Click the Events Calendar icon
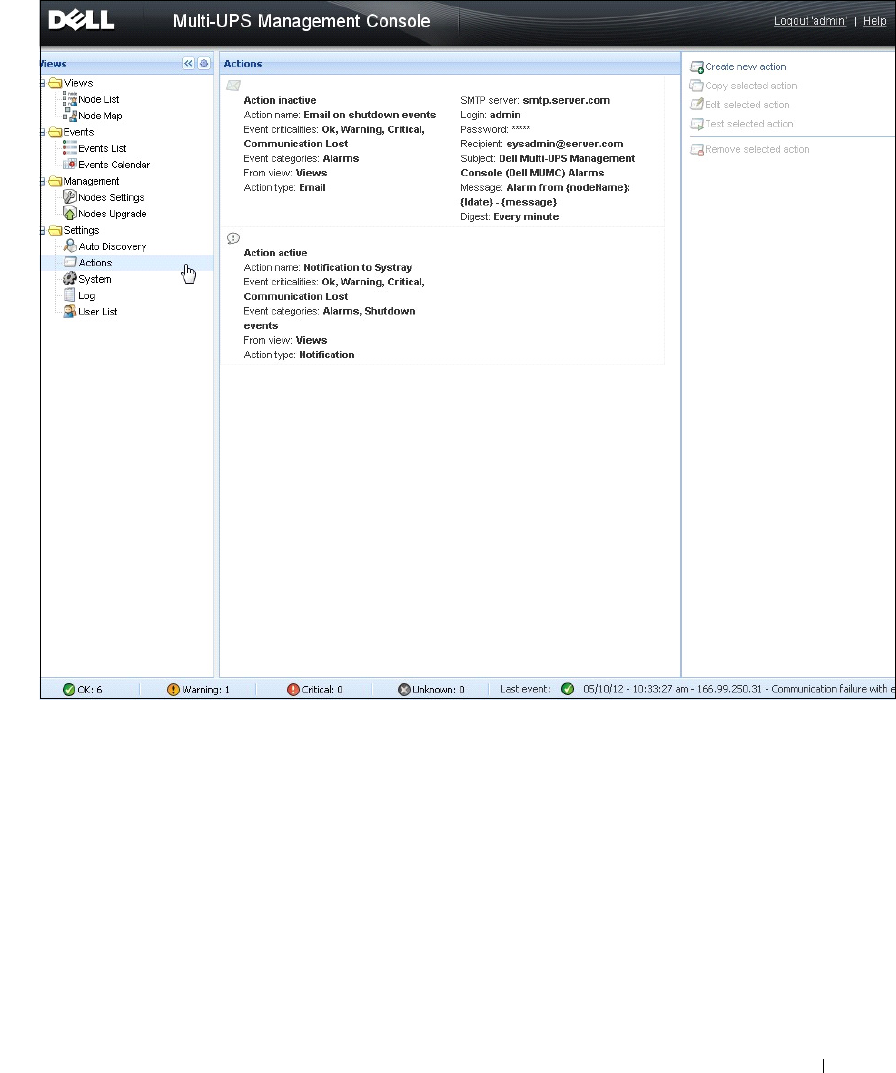This screenshot has height=1073, width=896. point(70,164)
